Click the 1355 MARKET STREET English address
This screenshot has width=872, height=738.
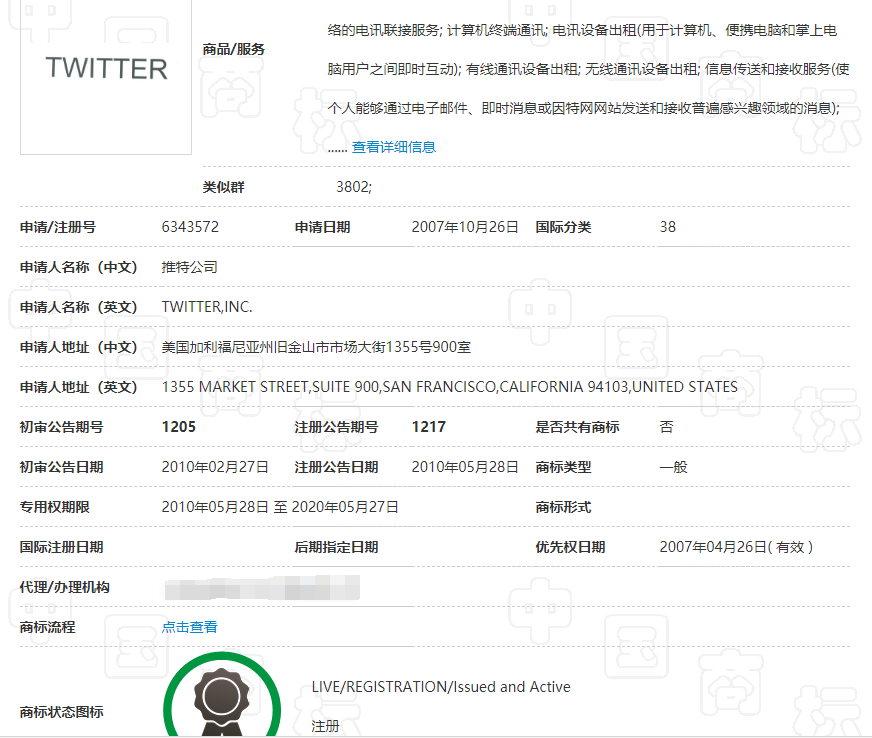coord(449,387)
